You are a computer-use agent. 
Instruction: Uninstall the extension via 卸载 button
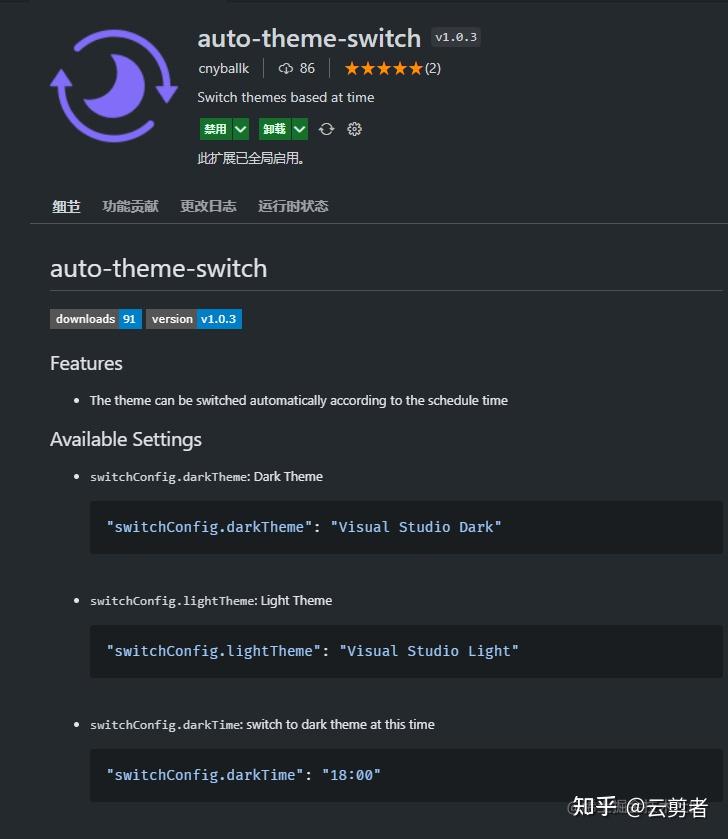275,128
